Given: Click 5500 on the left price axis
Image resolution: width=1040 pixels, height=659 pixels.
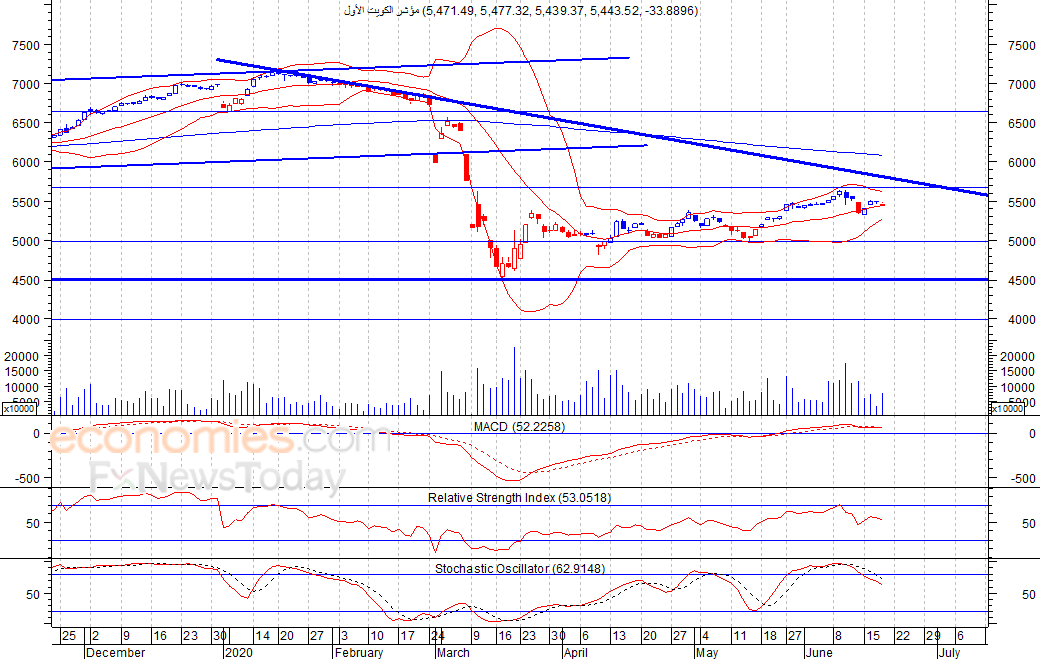Looking at the screenshot, I should pos(26,203).
